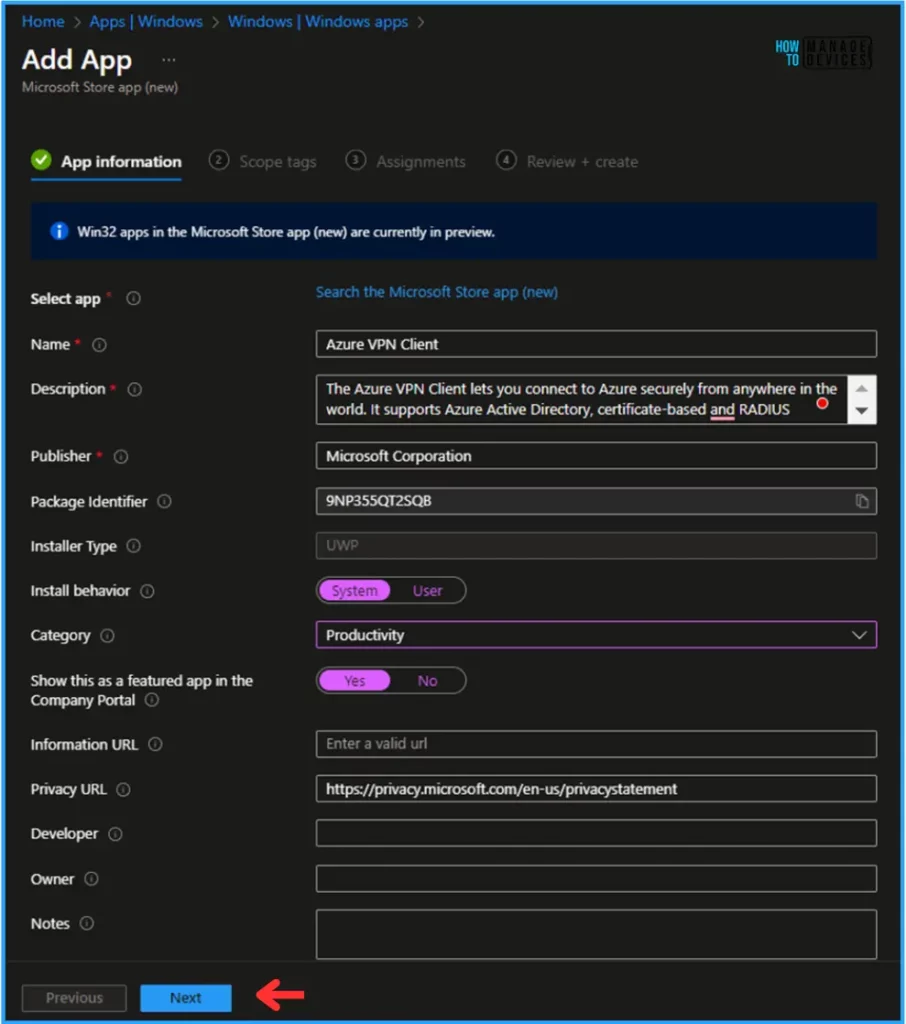906x1024 pixels.
Task: Go to Assignments step
Action: coord(406,161)
